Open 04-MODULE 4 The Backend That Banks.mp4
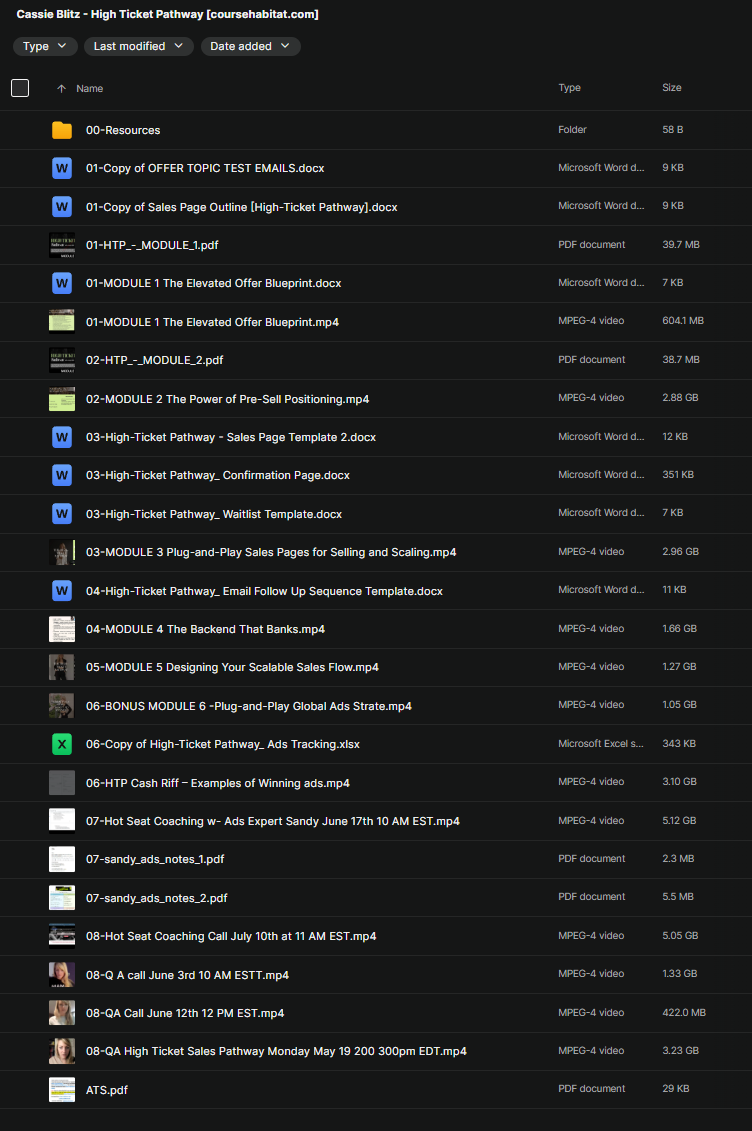Viewport: 752px width, 1131px height. (205, 629)
